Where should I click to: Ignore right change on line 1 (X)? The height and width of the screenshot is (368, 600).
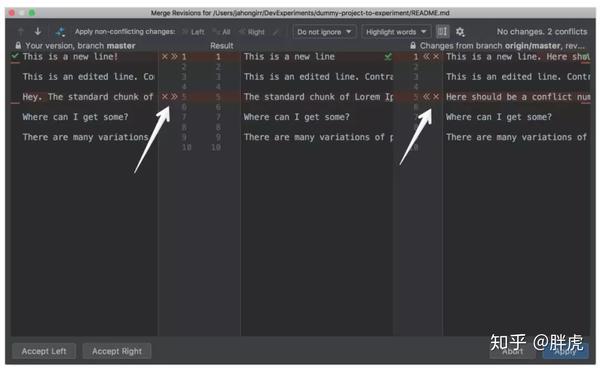click(x=436, y=57)
